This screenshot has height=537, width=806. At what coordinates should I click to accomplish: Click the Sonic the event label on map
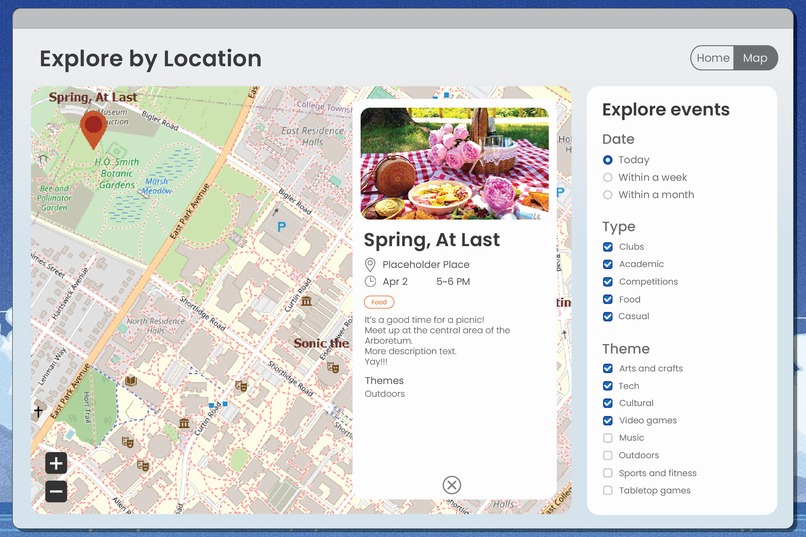[321, 343]
